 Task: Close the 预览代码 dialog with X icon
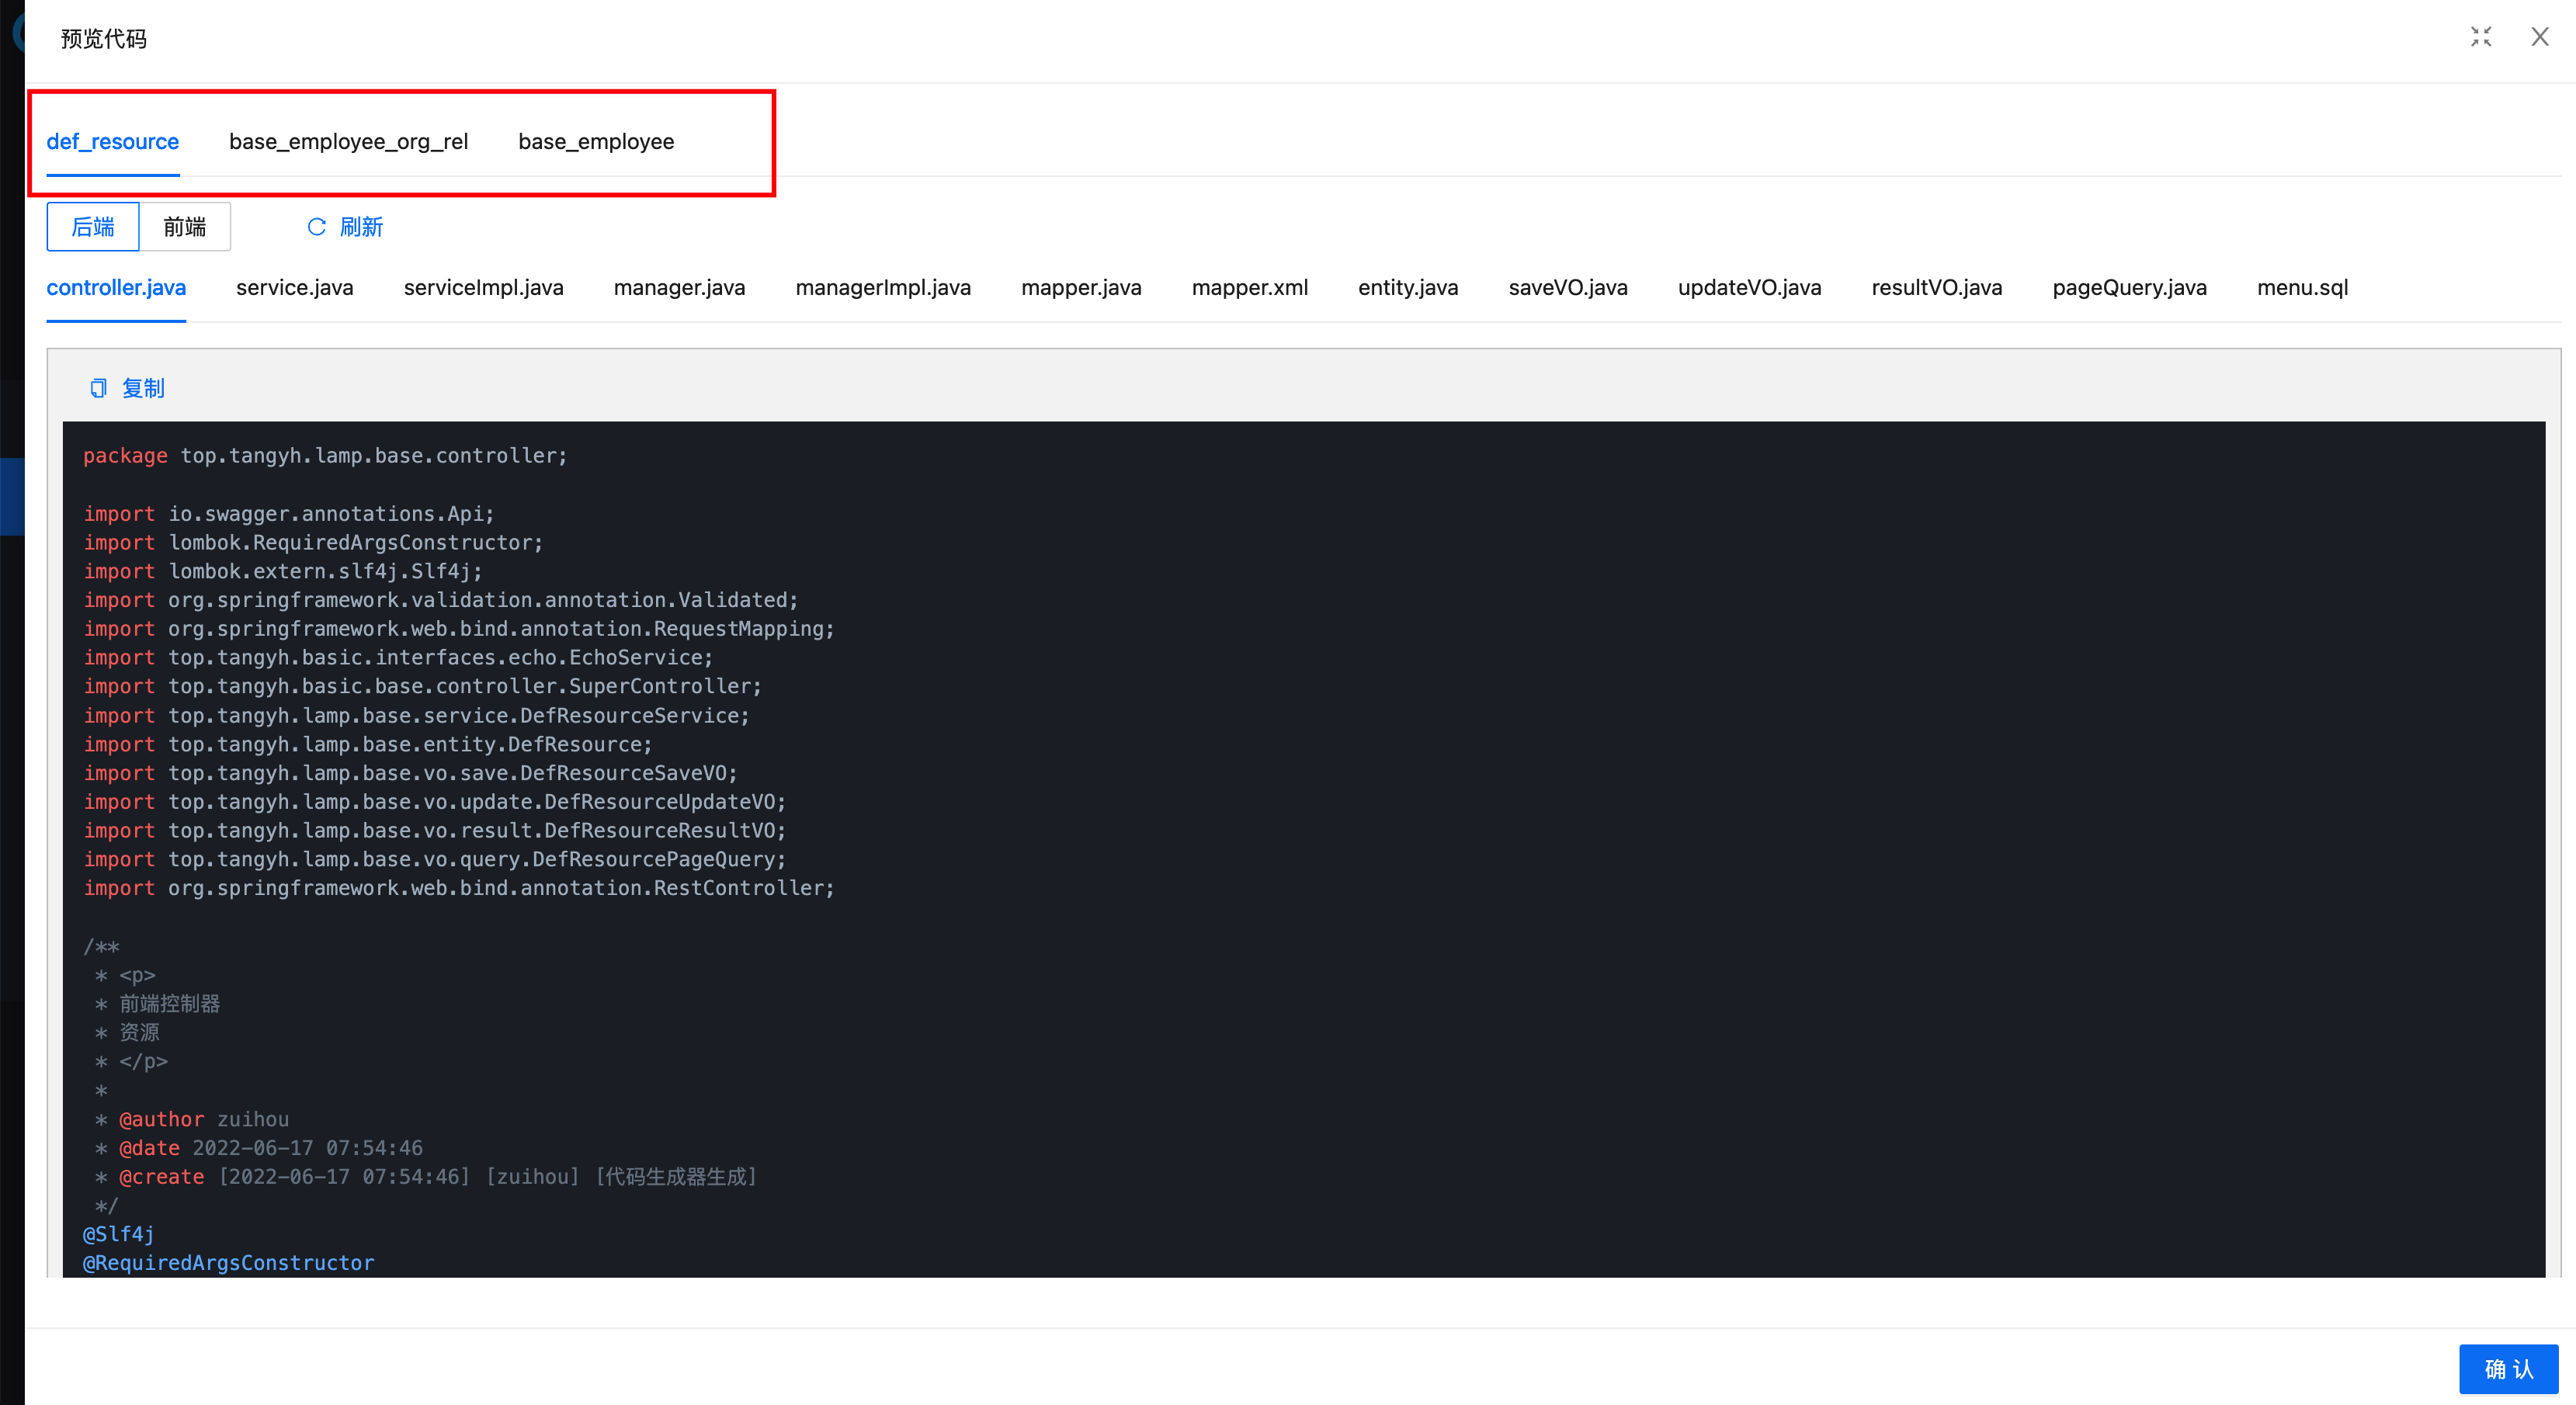(2539, 37)
